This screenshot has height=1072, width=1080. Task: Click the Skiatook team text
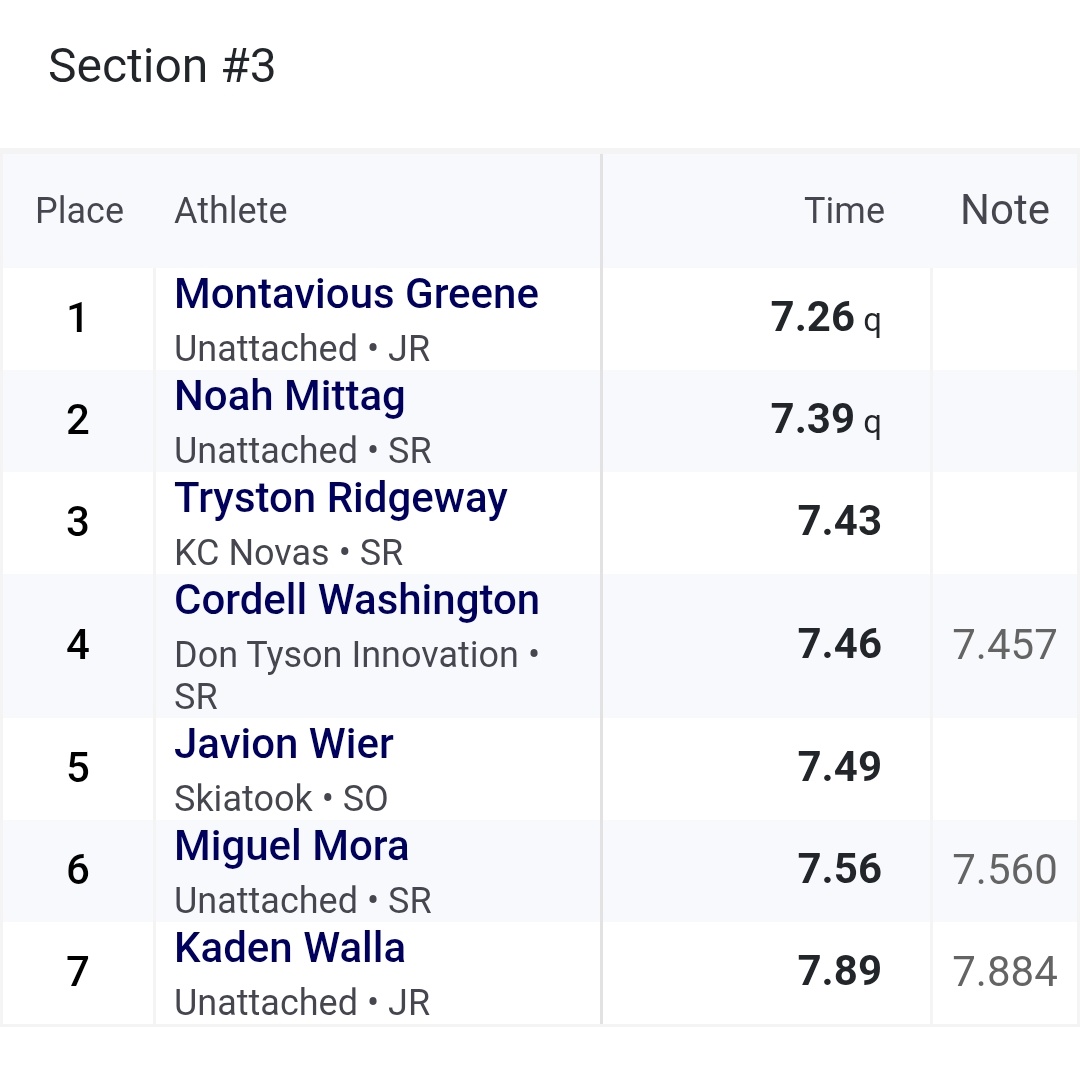(243, 798)
